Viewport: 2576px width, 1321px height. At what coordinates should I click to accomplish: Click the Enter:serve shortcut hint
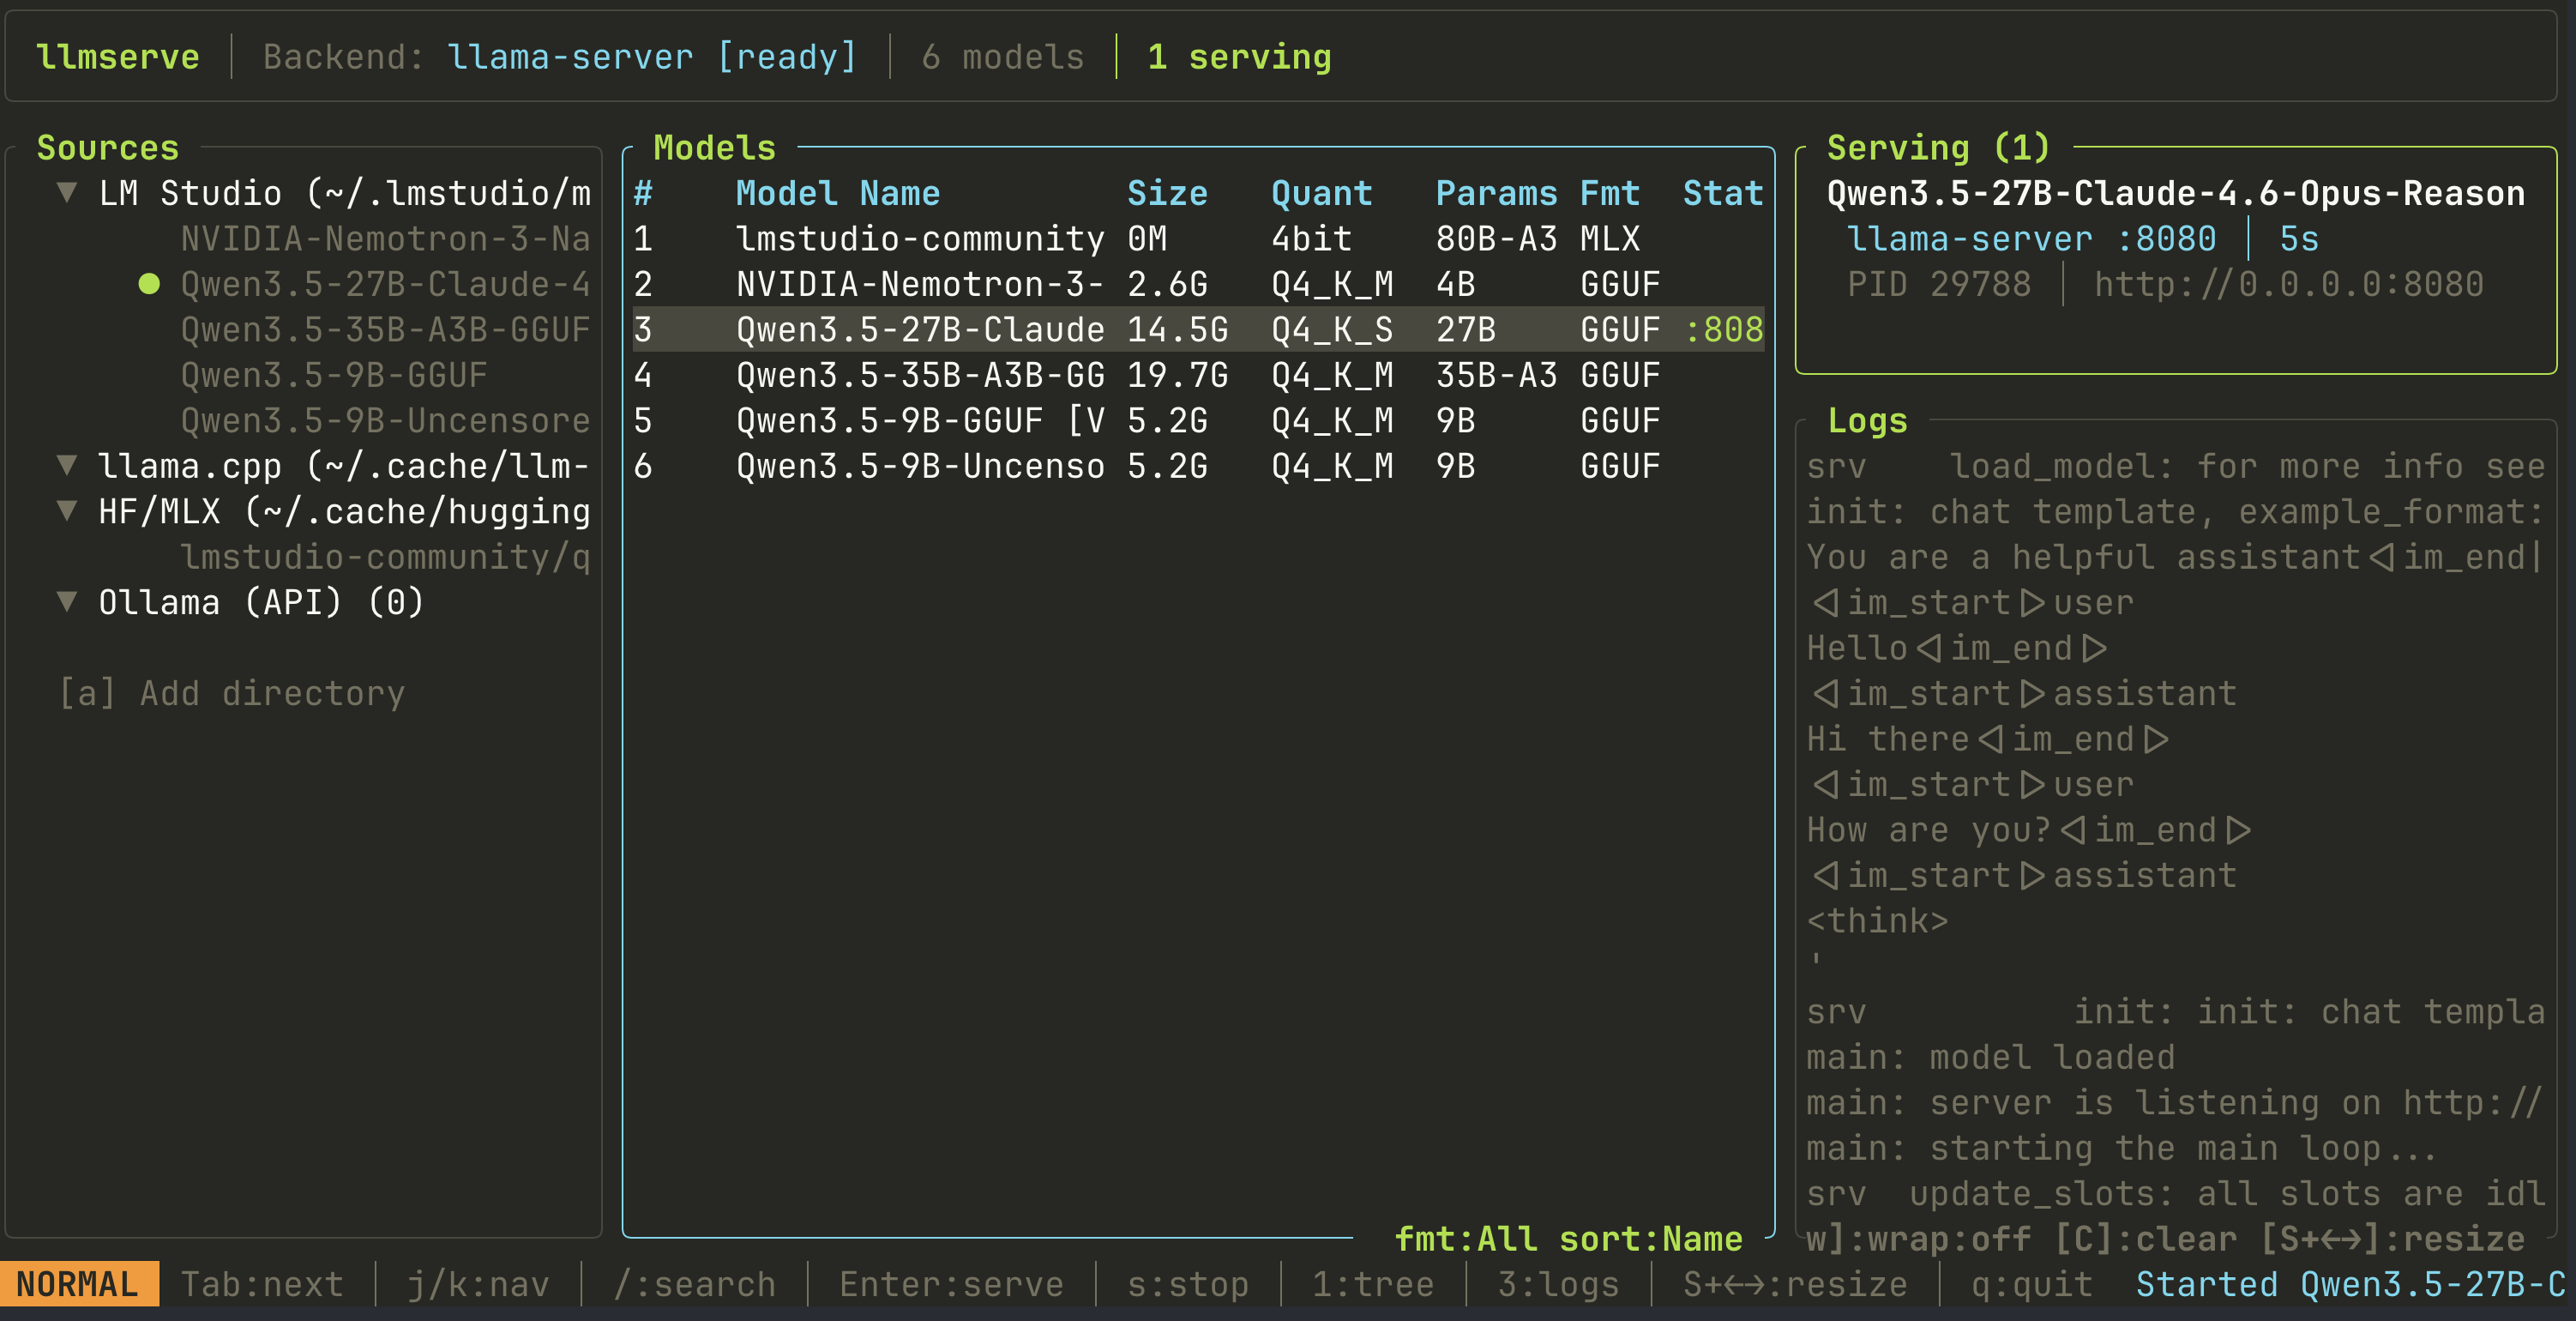tap(951, 1284)
